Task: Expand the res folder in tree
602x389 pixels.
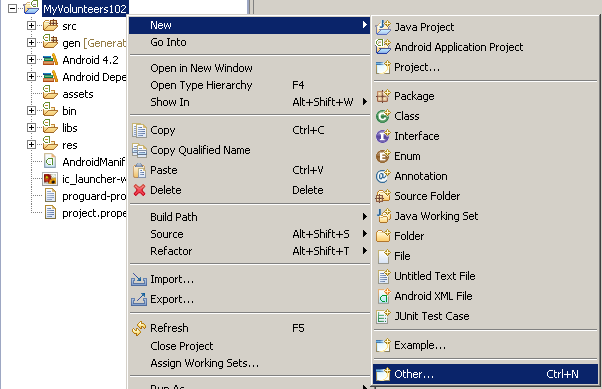Action: pyautogui.click(x=31, y=144)
